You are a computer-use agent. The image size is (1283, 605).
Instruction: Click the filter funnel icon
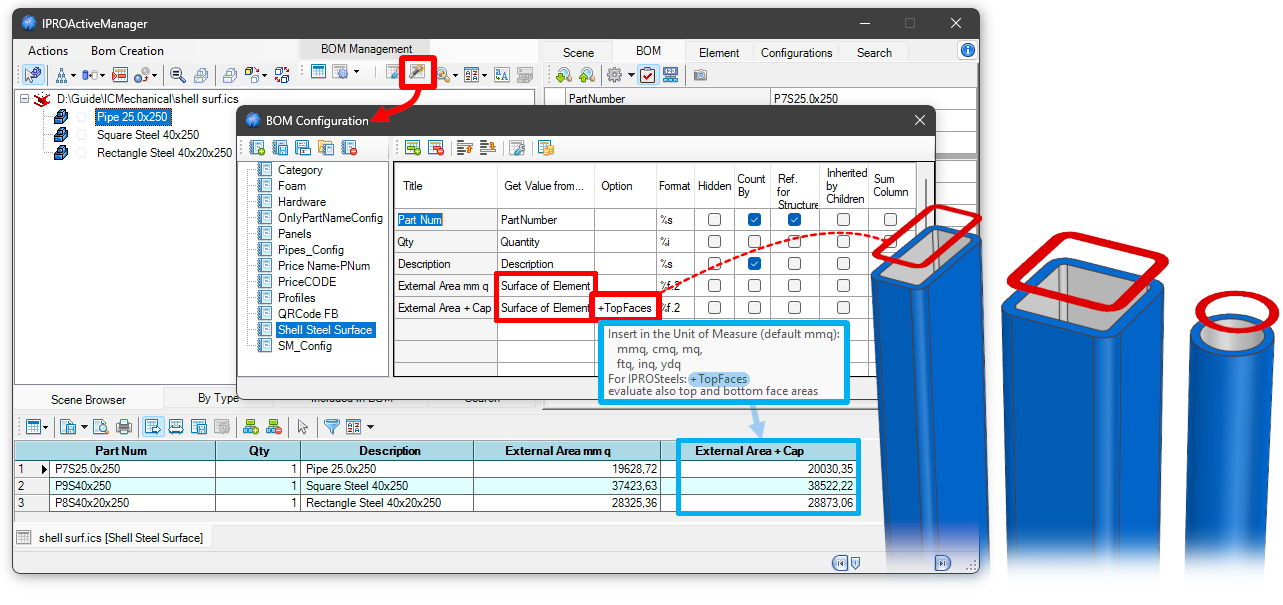click(x=331, y=427)
